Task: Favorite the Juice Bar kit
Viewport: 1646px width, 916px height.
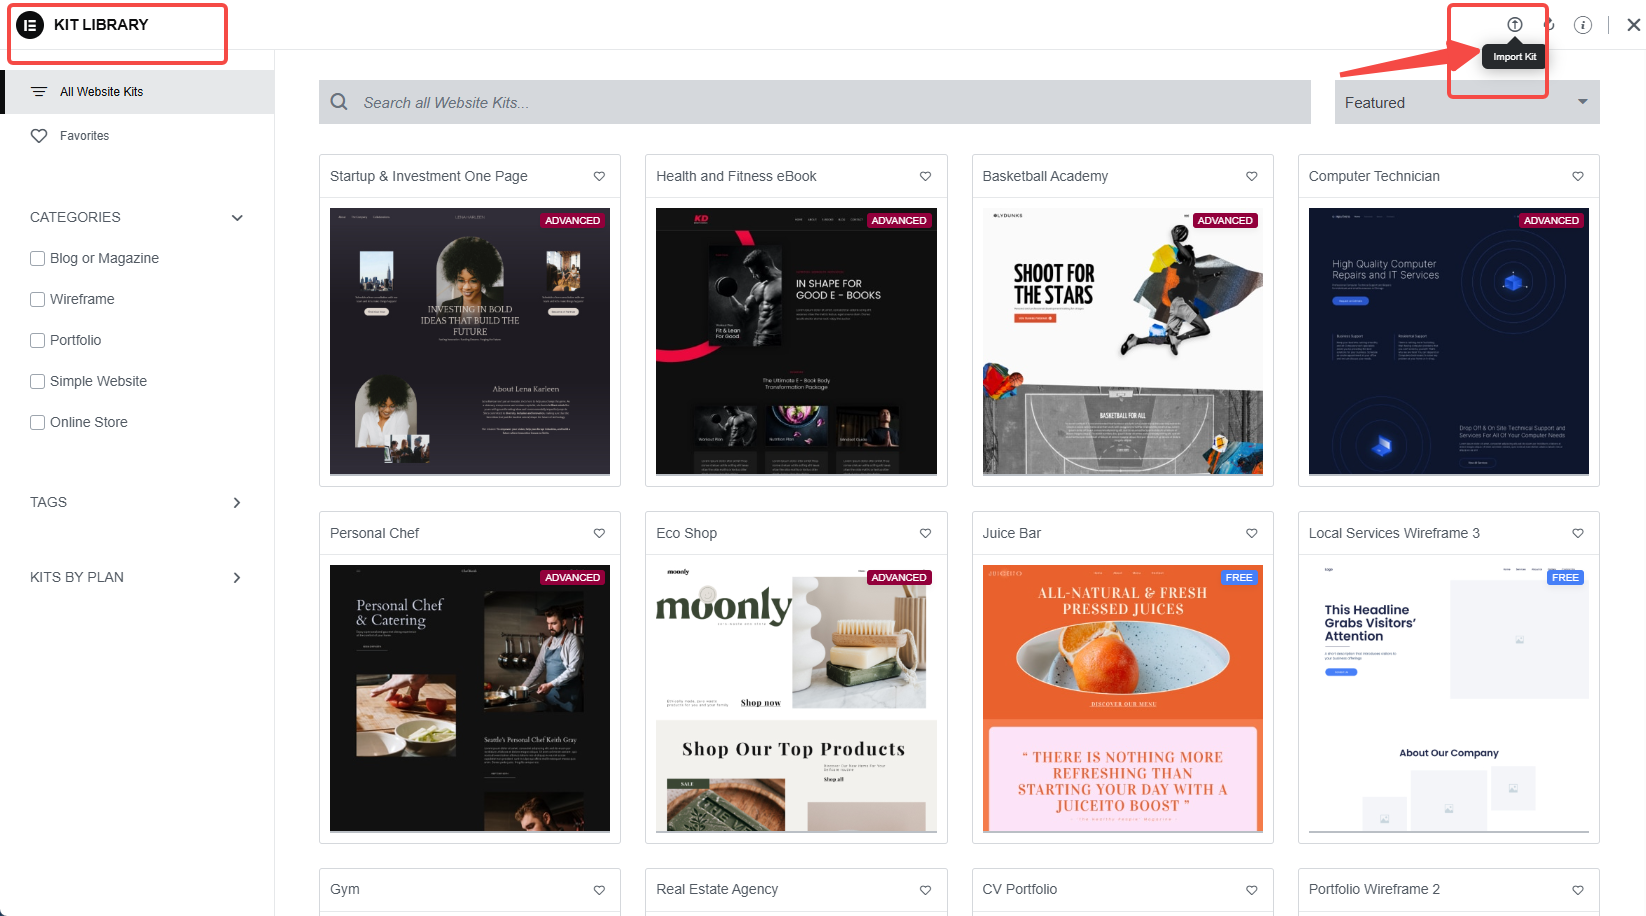Action: point(1252,533)
